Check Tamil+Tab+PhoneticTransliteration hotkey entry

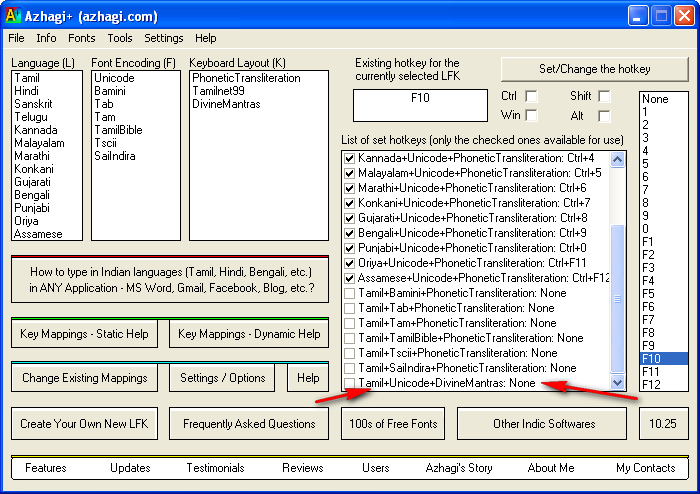click(x=350, y=308)
